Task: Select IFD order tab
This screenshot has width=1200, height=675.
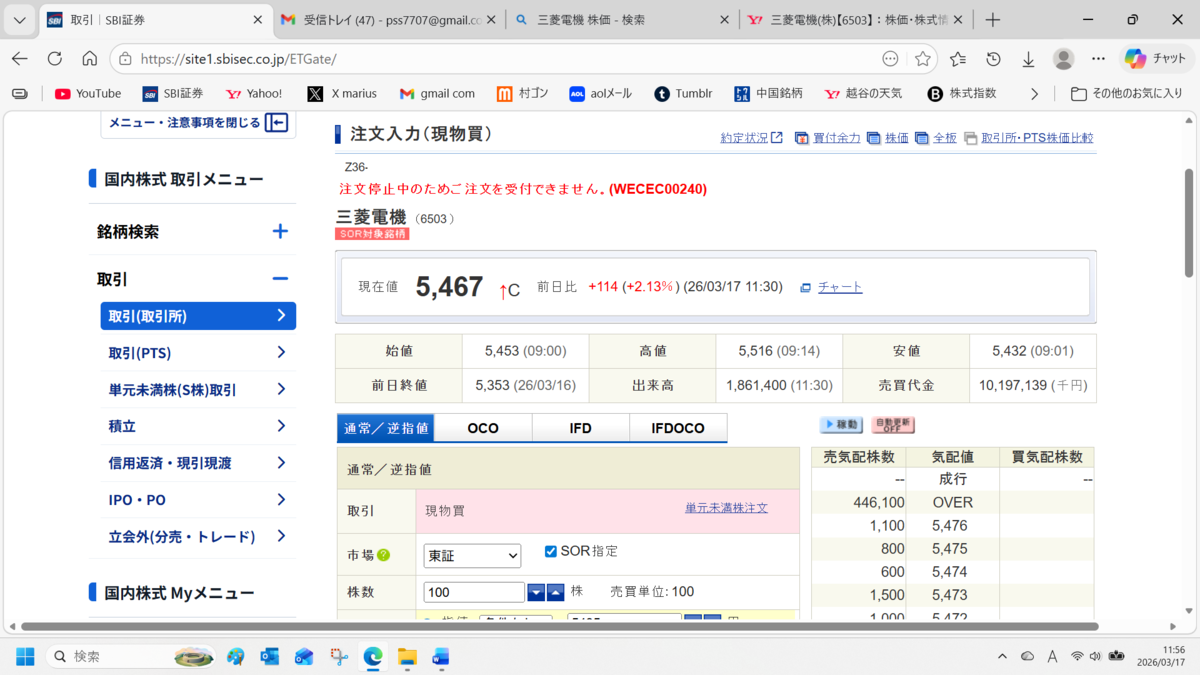Action: pyautogui.click(x=580, y=428)
